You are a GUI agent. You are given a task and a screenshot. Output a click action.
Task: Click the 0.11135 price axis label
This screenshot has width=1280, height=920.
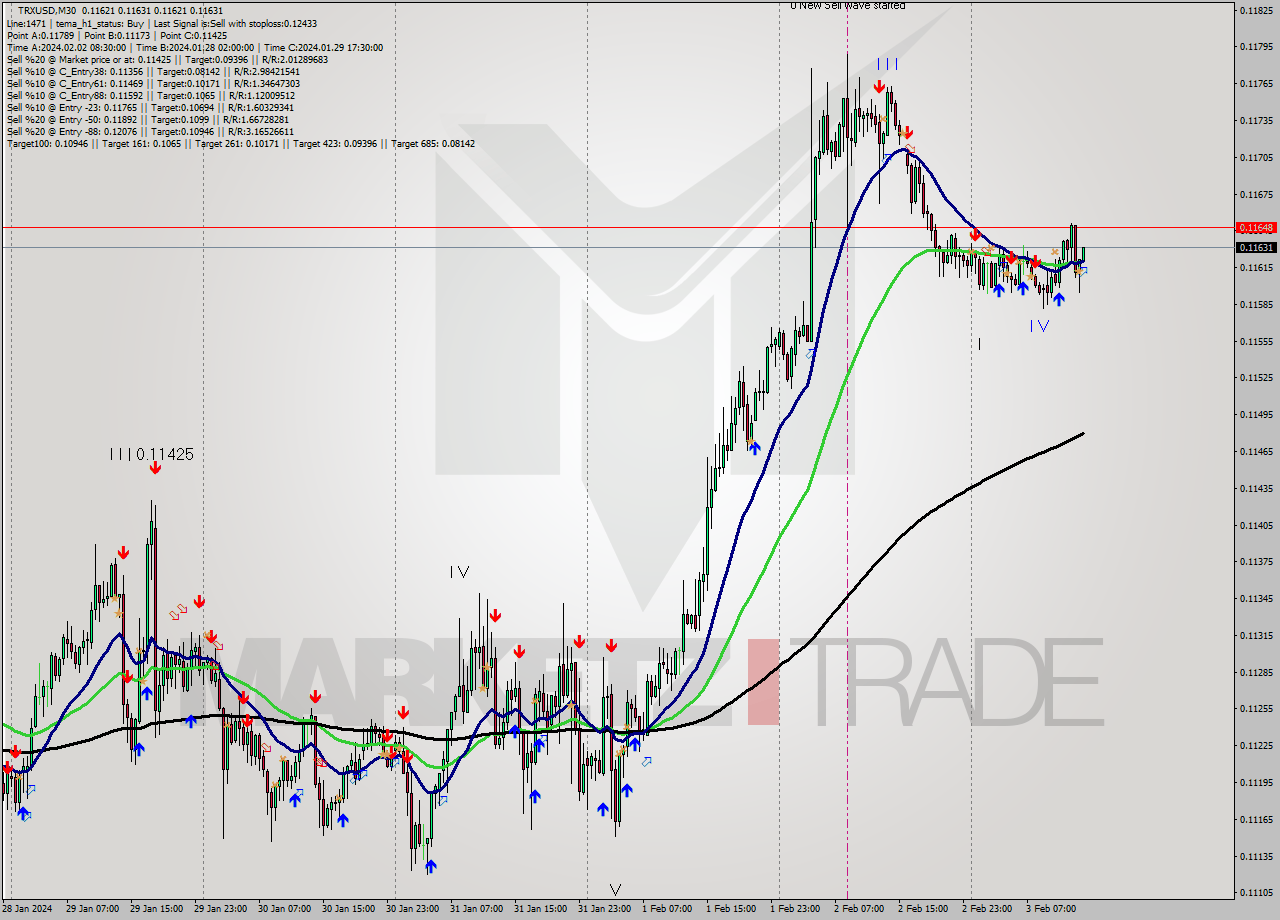pyautogui.click(x=1256, y=857)
